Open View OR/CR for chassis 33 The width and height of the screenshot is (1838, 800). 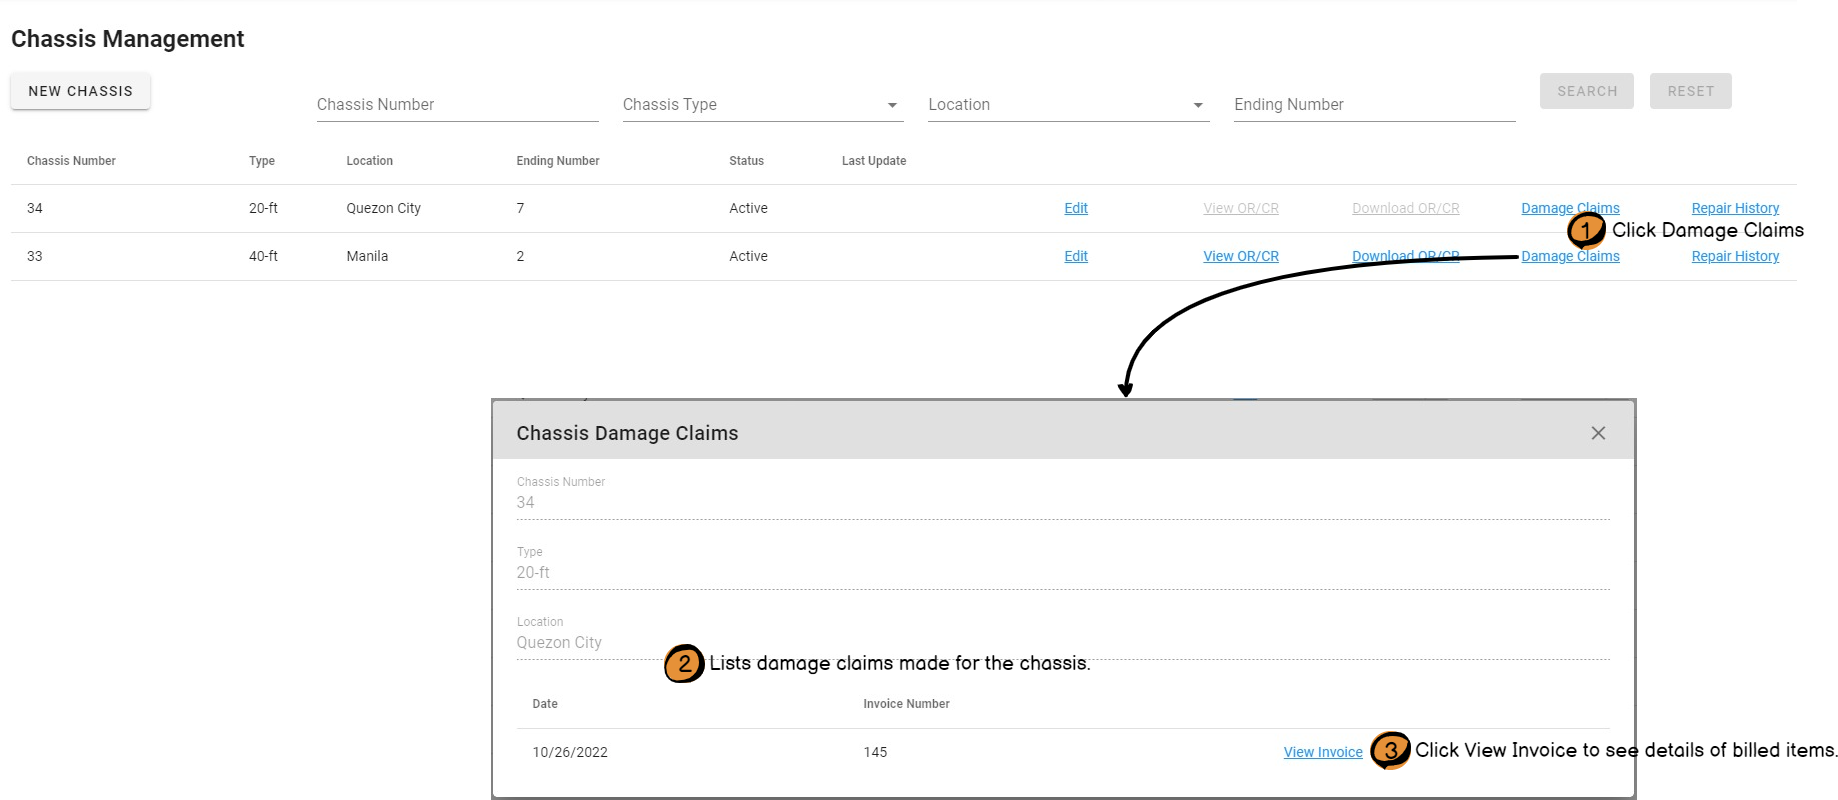click(1240, 256)
